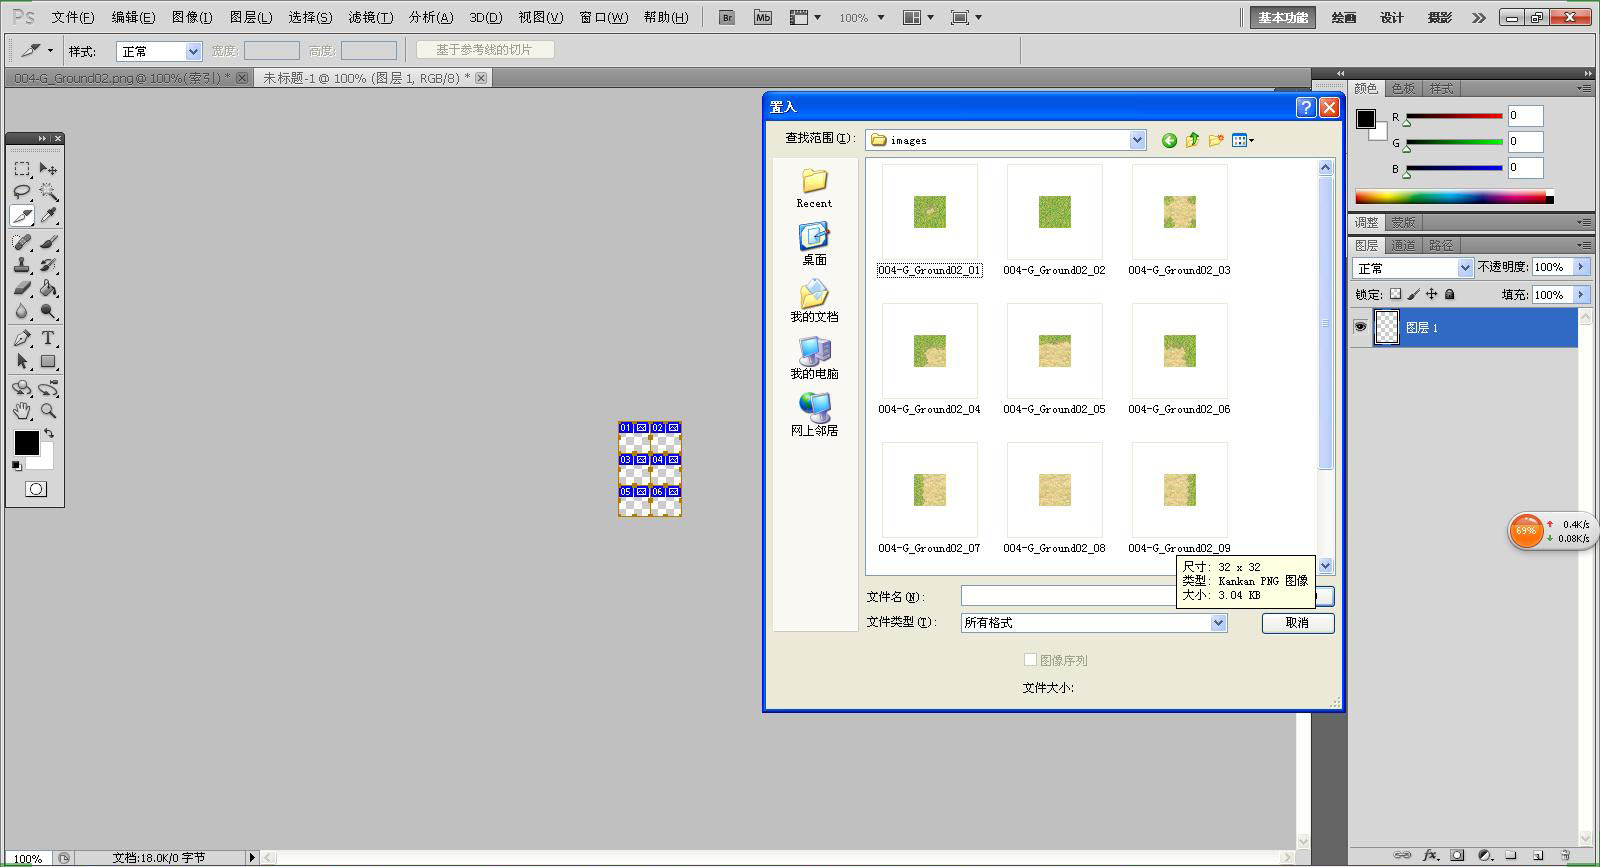Open Mini Bridge with Mb icon
Viewport: 1600px width, 867px height.
(x=763, y=17)
